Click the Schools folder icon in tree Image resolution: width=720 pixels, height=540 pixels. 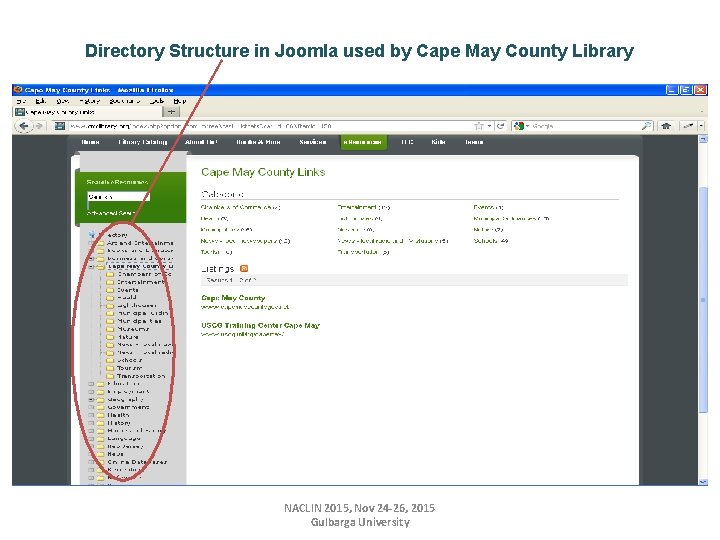[x=110, y=360]
